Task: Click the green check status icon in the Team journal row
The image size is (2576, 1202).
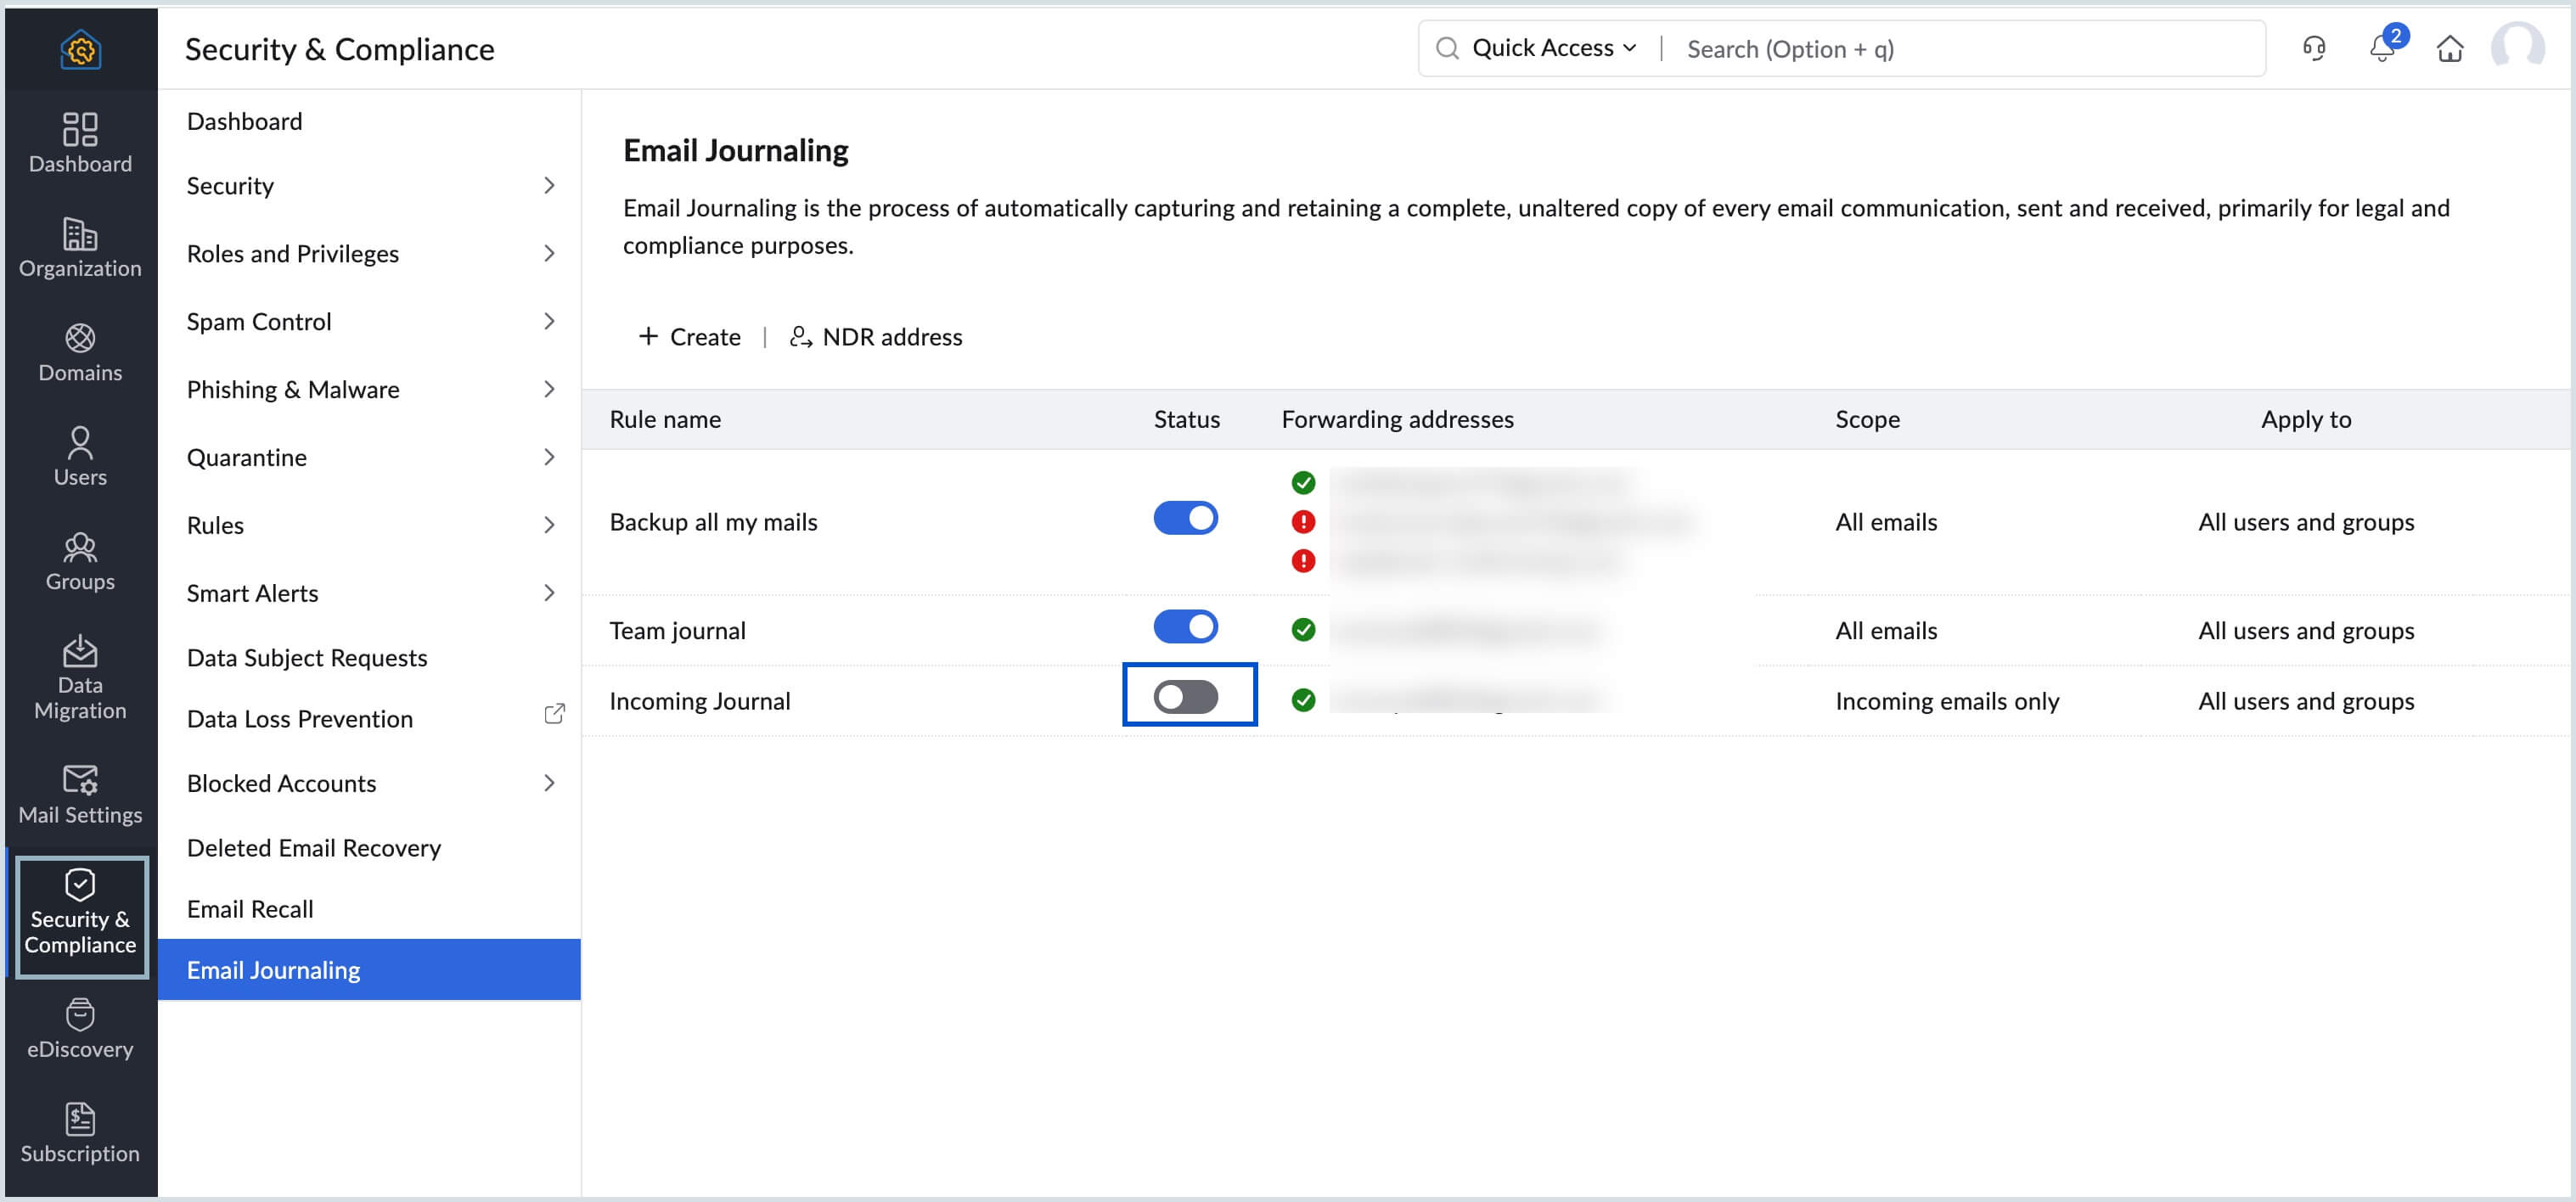Action: coord(1302,629)
